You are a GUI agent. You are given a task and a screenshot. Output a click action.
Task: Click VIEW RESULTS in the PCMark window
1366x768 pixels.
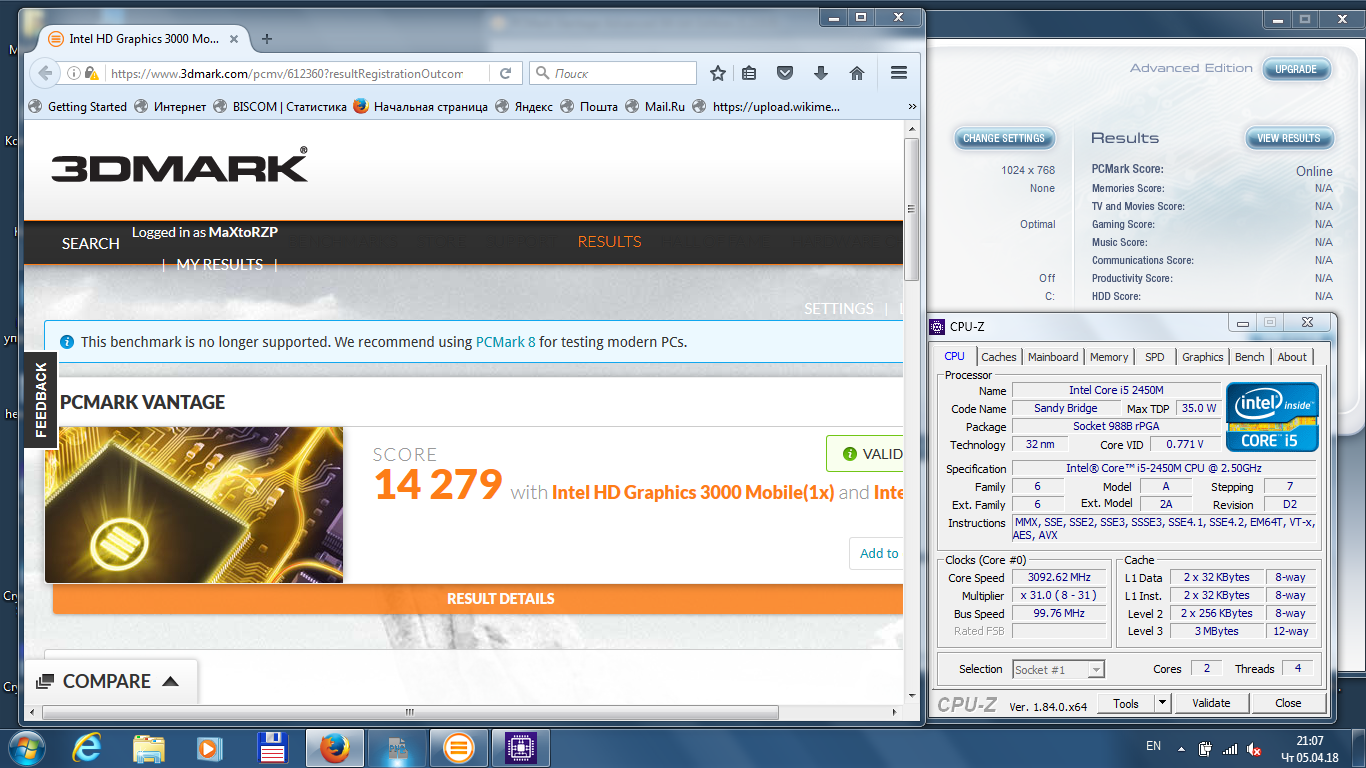point(1288,138)
